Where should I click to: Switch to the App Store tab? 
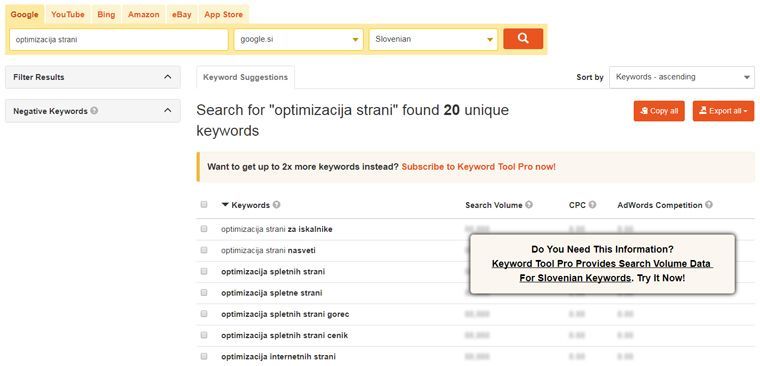tap(223, 15)
